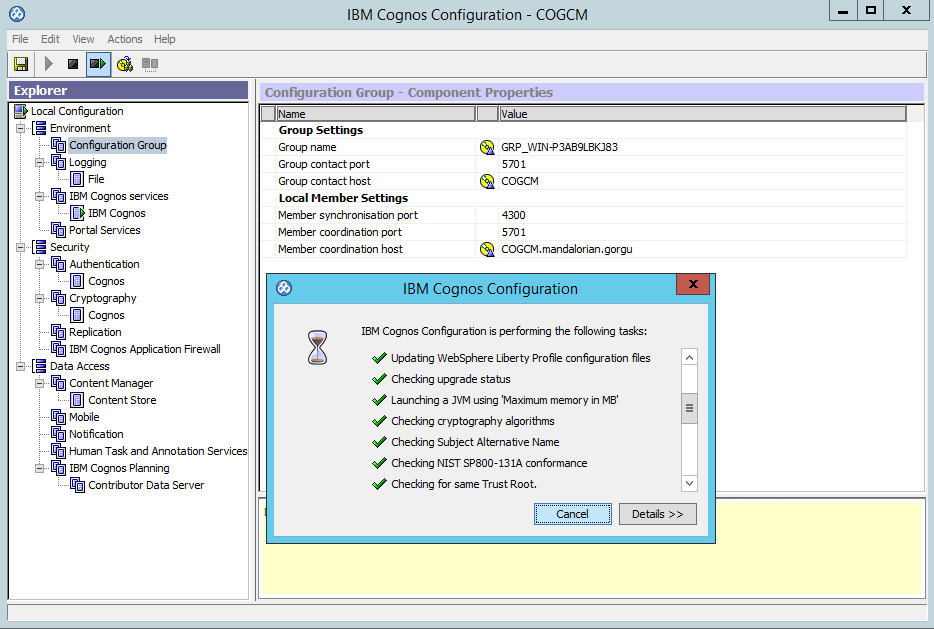Click the Save configuration toolbar icon

point(21,64)
